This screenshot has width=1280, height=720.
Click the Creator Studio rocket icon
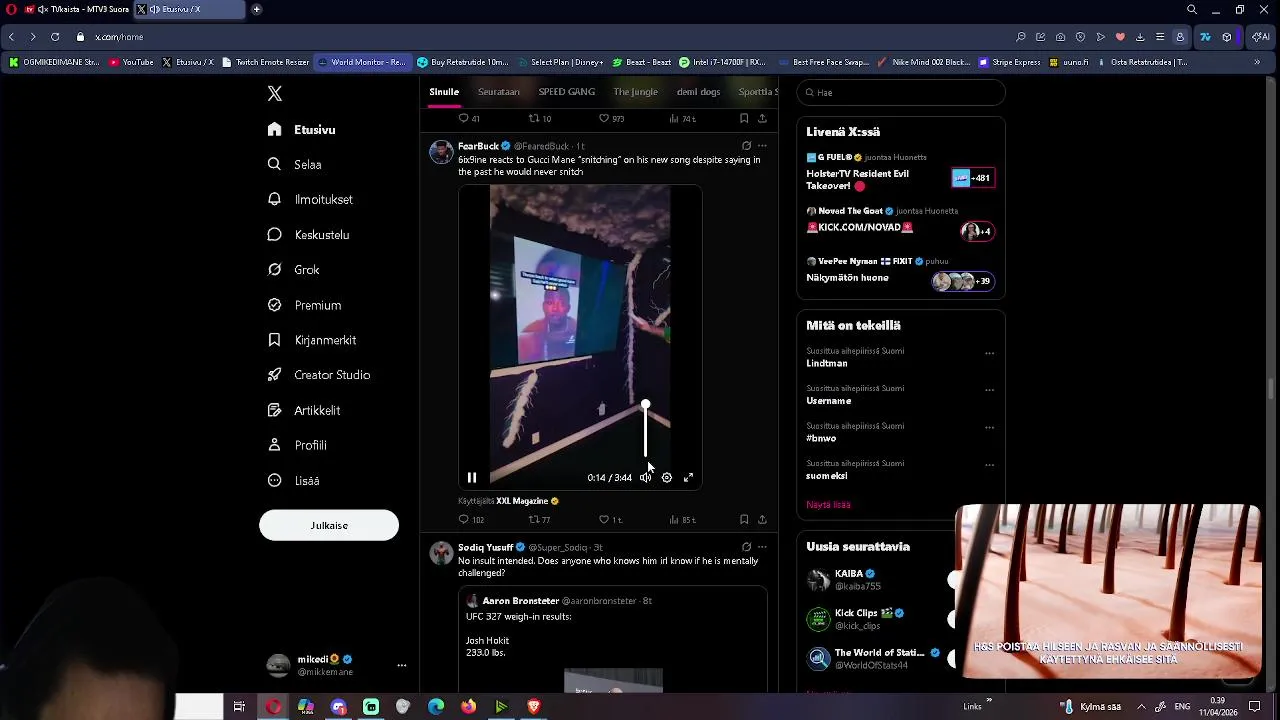click(274, 375)
